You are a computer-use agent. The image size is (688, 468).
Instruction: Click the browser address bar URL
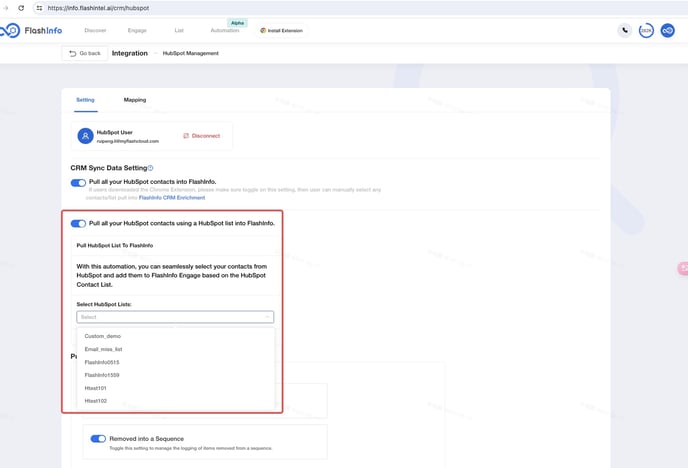(98, 8)
